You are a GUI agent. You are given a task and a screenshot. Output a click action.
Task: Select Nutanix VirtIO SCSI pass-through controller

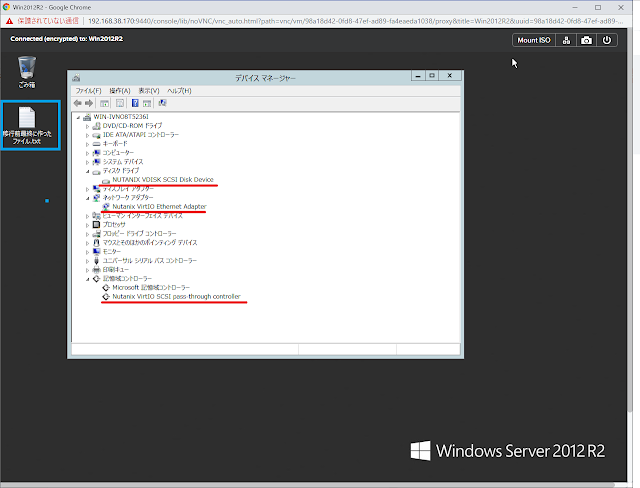coord(176,297)
